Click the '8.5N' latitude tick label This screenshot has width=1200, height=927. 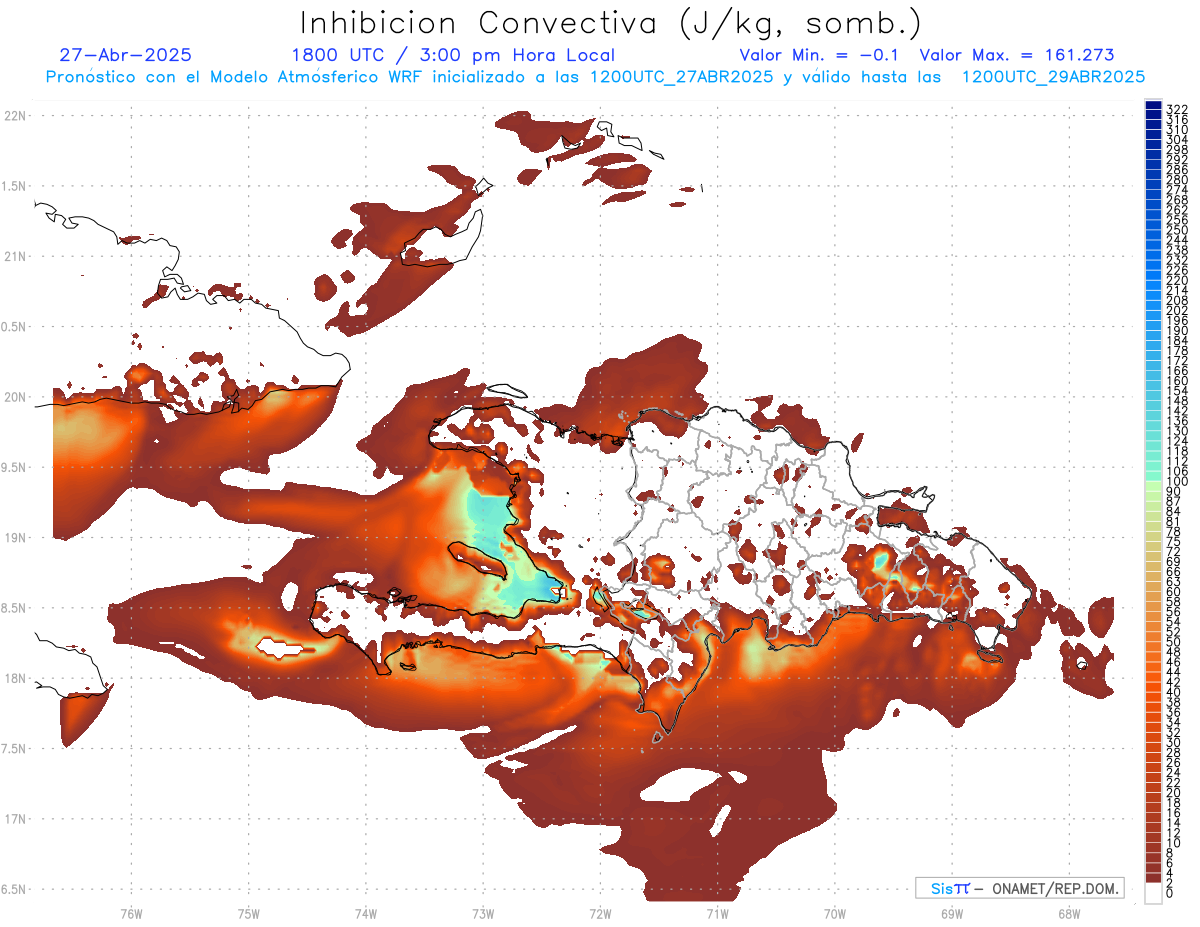14,608
